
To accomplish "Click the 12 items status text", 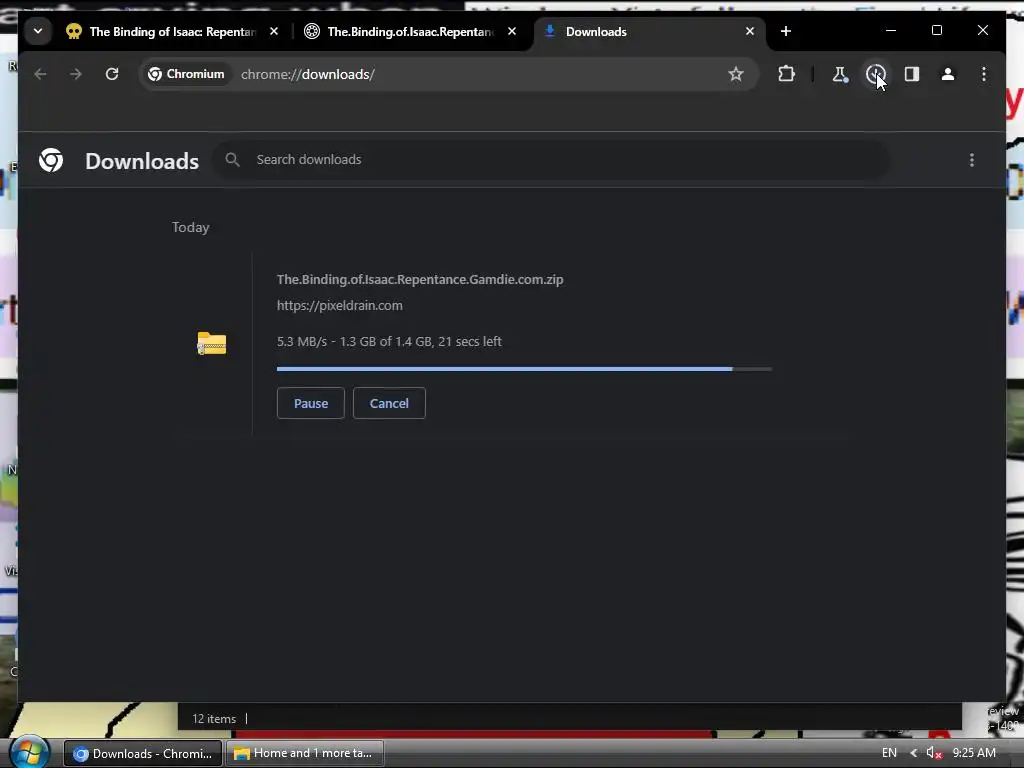I will tap(214, 719).
